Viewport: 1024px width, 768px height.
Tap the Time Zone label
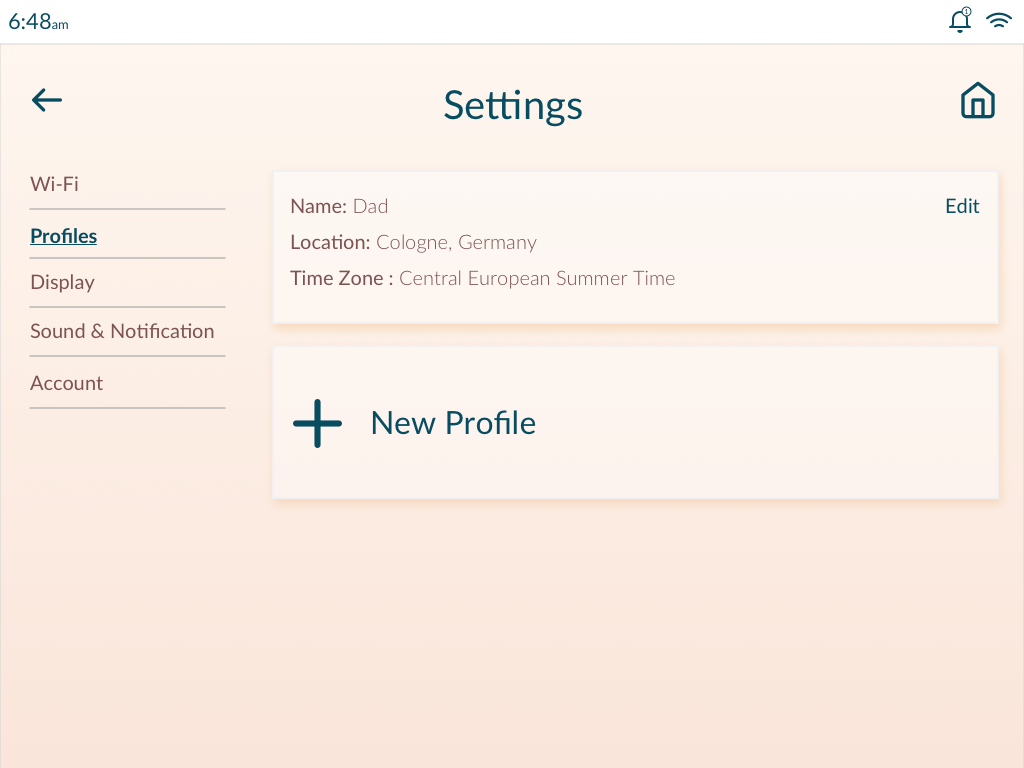(342, 278)
